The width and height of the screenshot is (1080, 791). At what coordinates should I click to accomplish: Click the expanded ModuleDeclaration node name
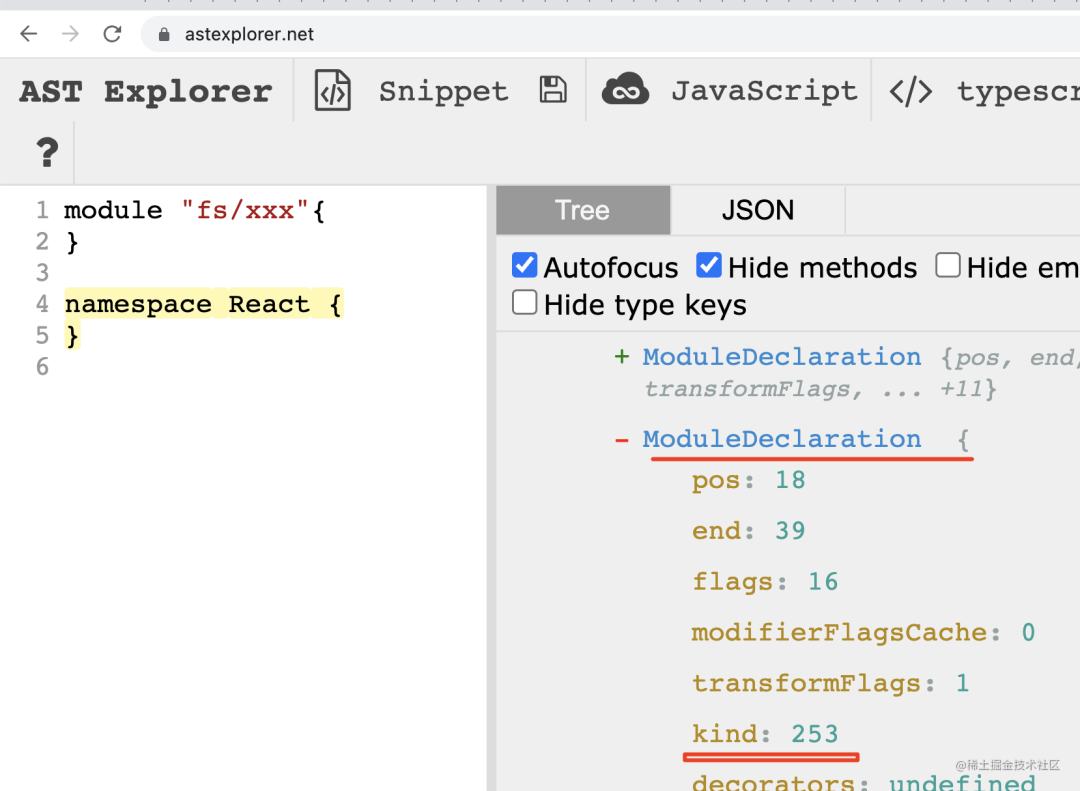[x=782, y=439]
